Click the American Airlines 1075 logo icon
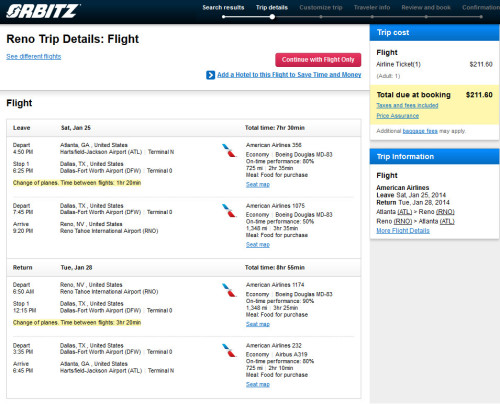Viewport: 500px width, 404px height. 229,211
